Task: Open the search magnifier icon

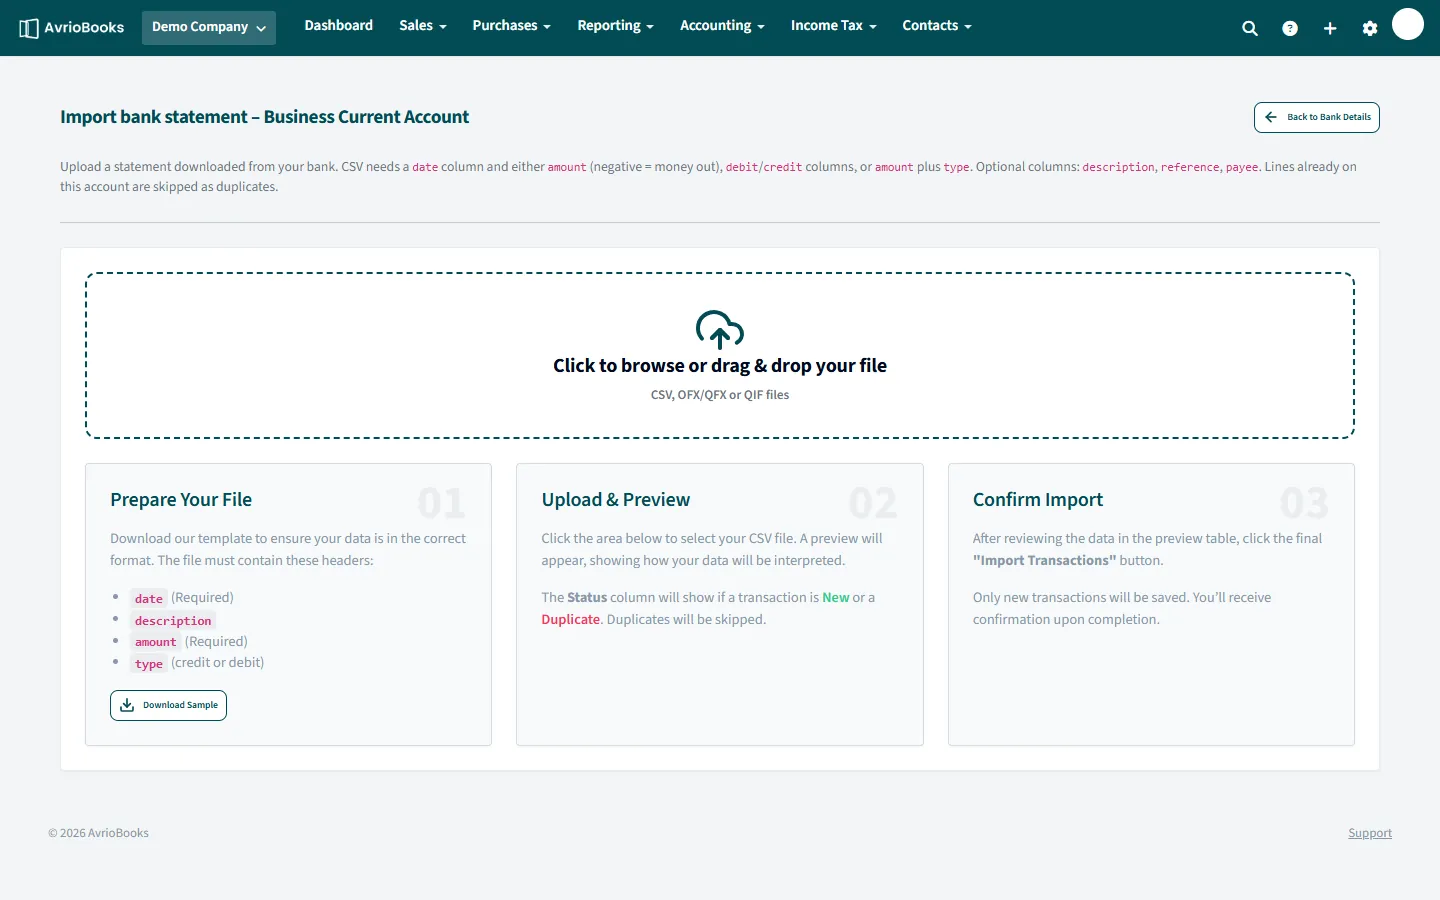Action: [x=1250, y=28]
